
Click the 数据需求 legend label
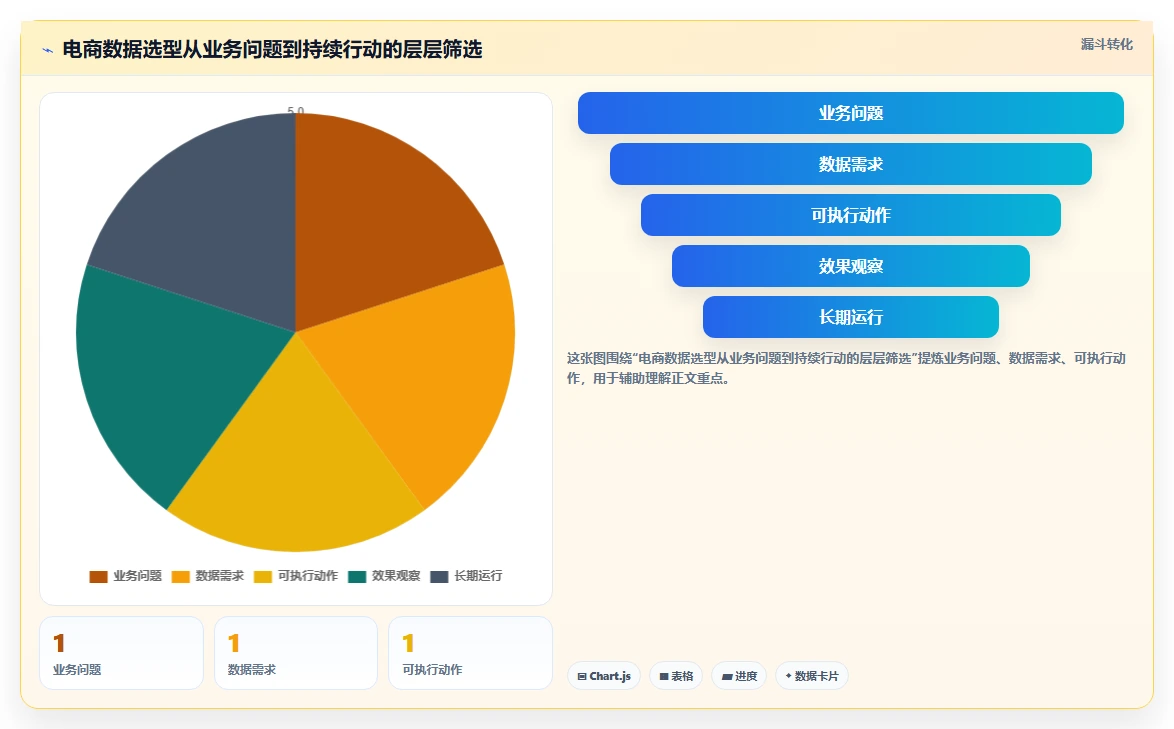[220, 576]
